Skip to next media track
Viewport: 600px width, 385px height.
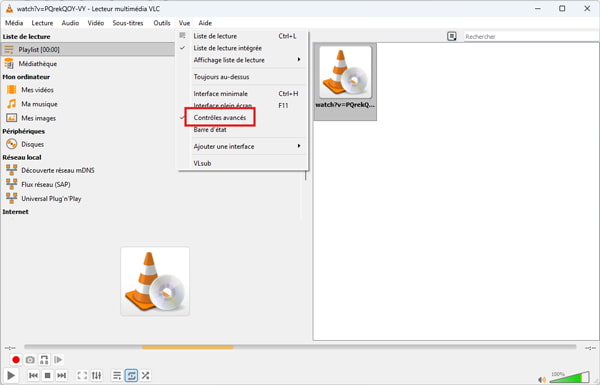[62, 375]
